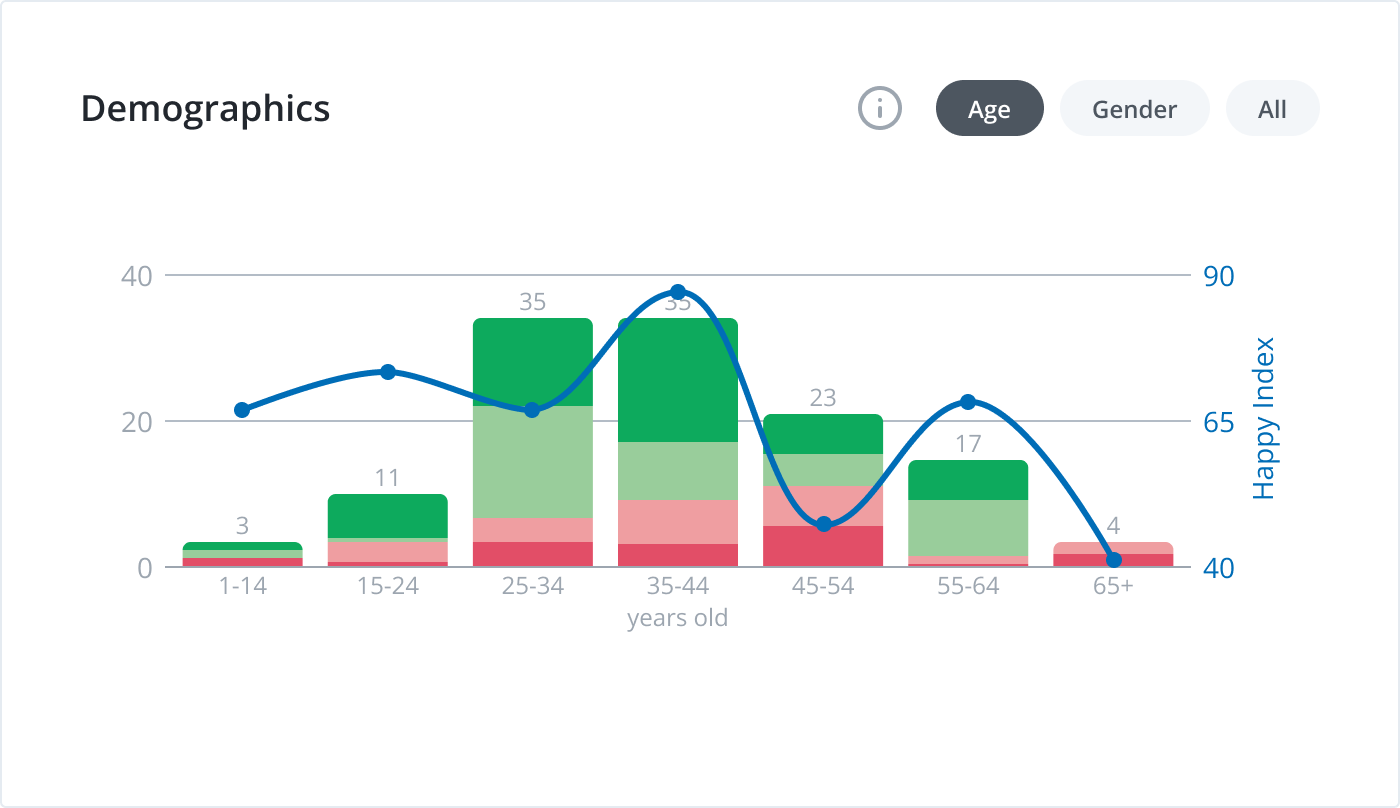Click the years old axis label
Viewport: 1400px width, 808px height.
[677, 617]
